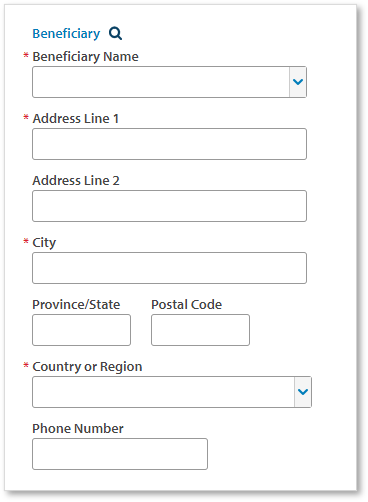
Task: Click the Postal Code label text
Action: click(187, 305)
